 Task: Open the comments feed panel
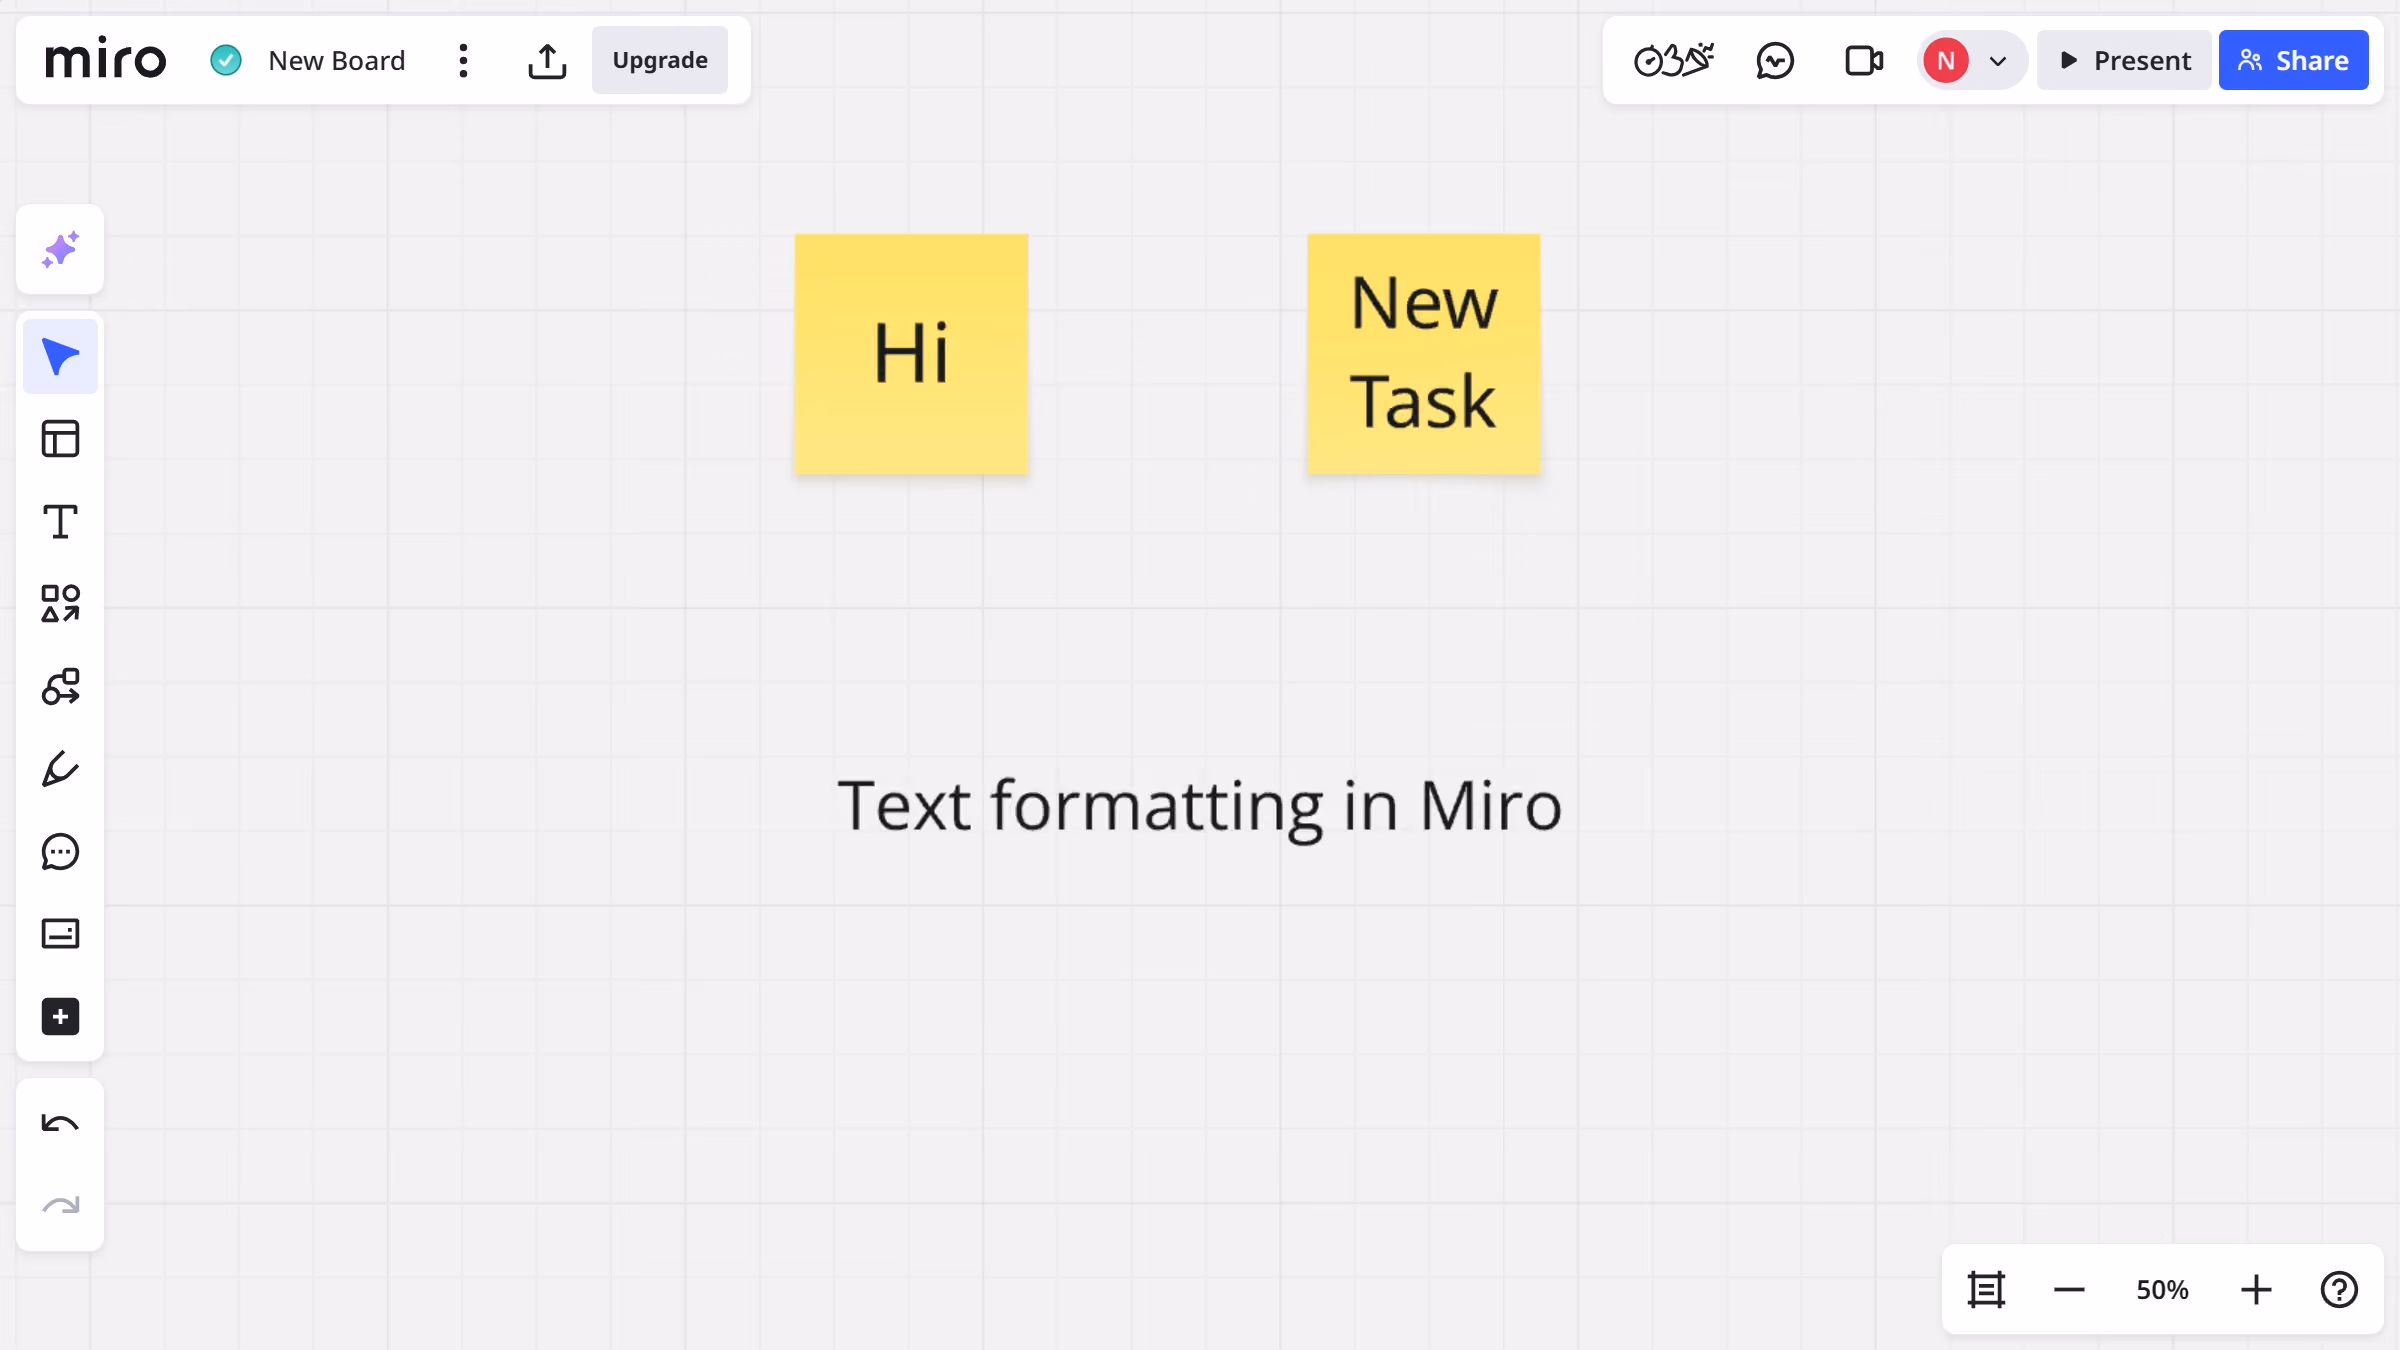[x=1775, y=61]
